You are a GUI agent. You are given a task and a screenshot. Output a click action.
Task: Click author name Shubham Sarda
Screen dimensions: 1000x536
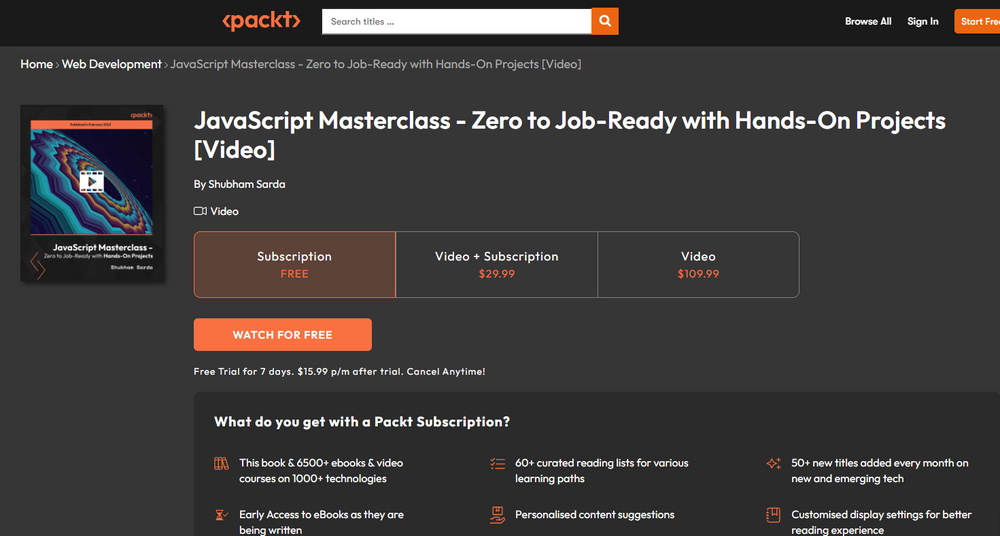pos(247,184)
